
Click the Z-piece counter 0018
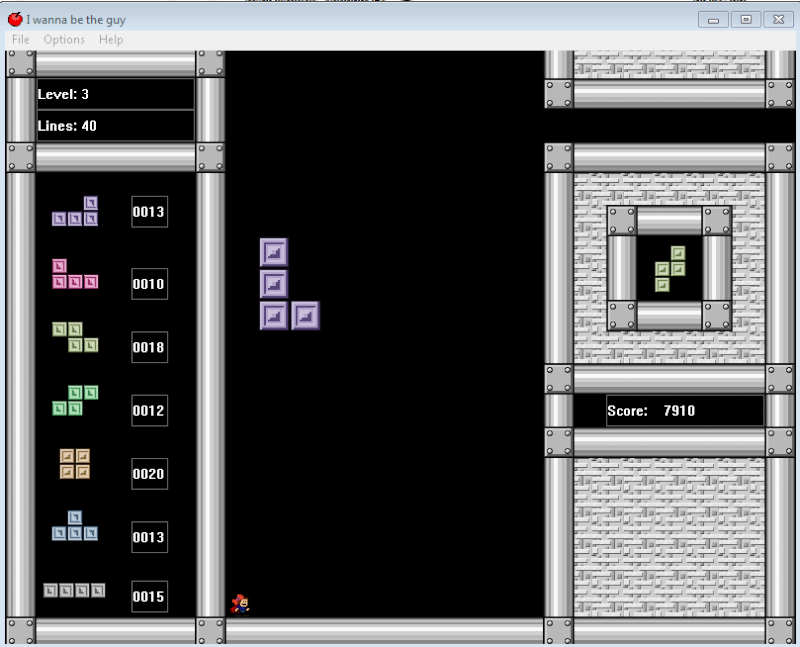click(149, 347)
